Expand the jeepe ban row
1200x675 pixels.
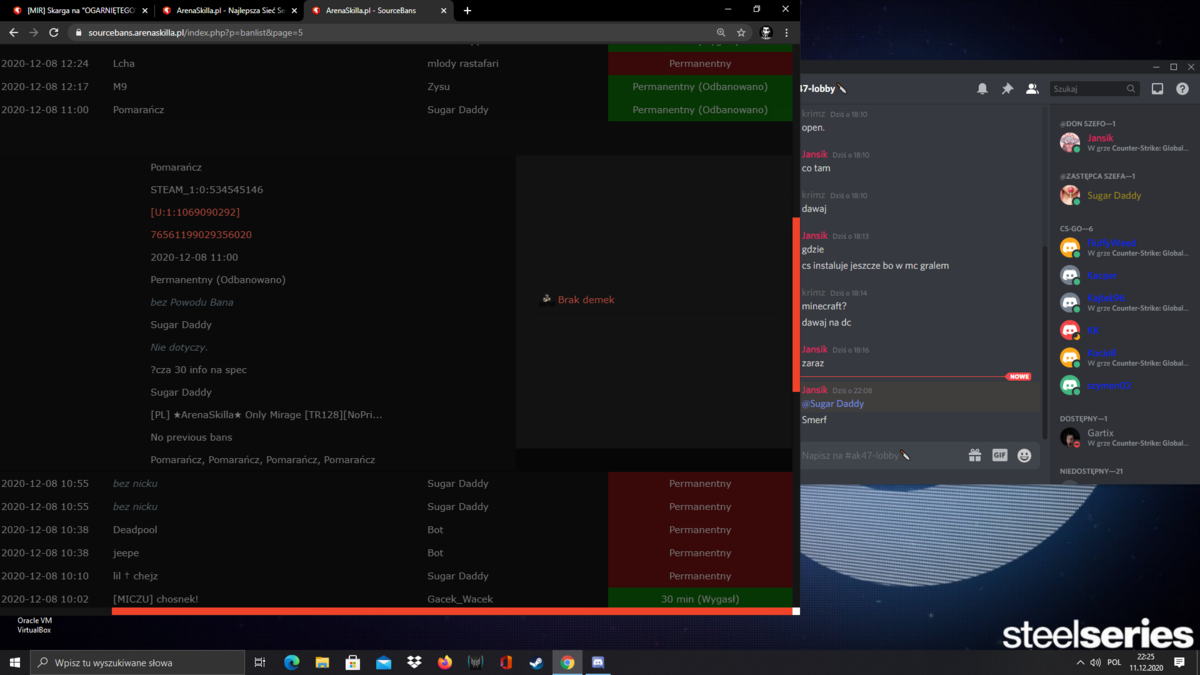pyautogui.click(x=396, y=552)
